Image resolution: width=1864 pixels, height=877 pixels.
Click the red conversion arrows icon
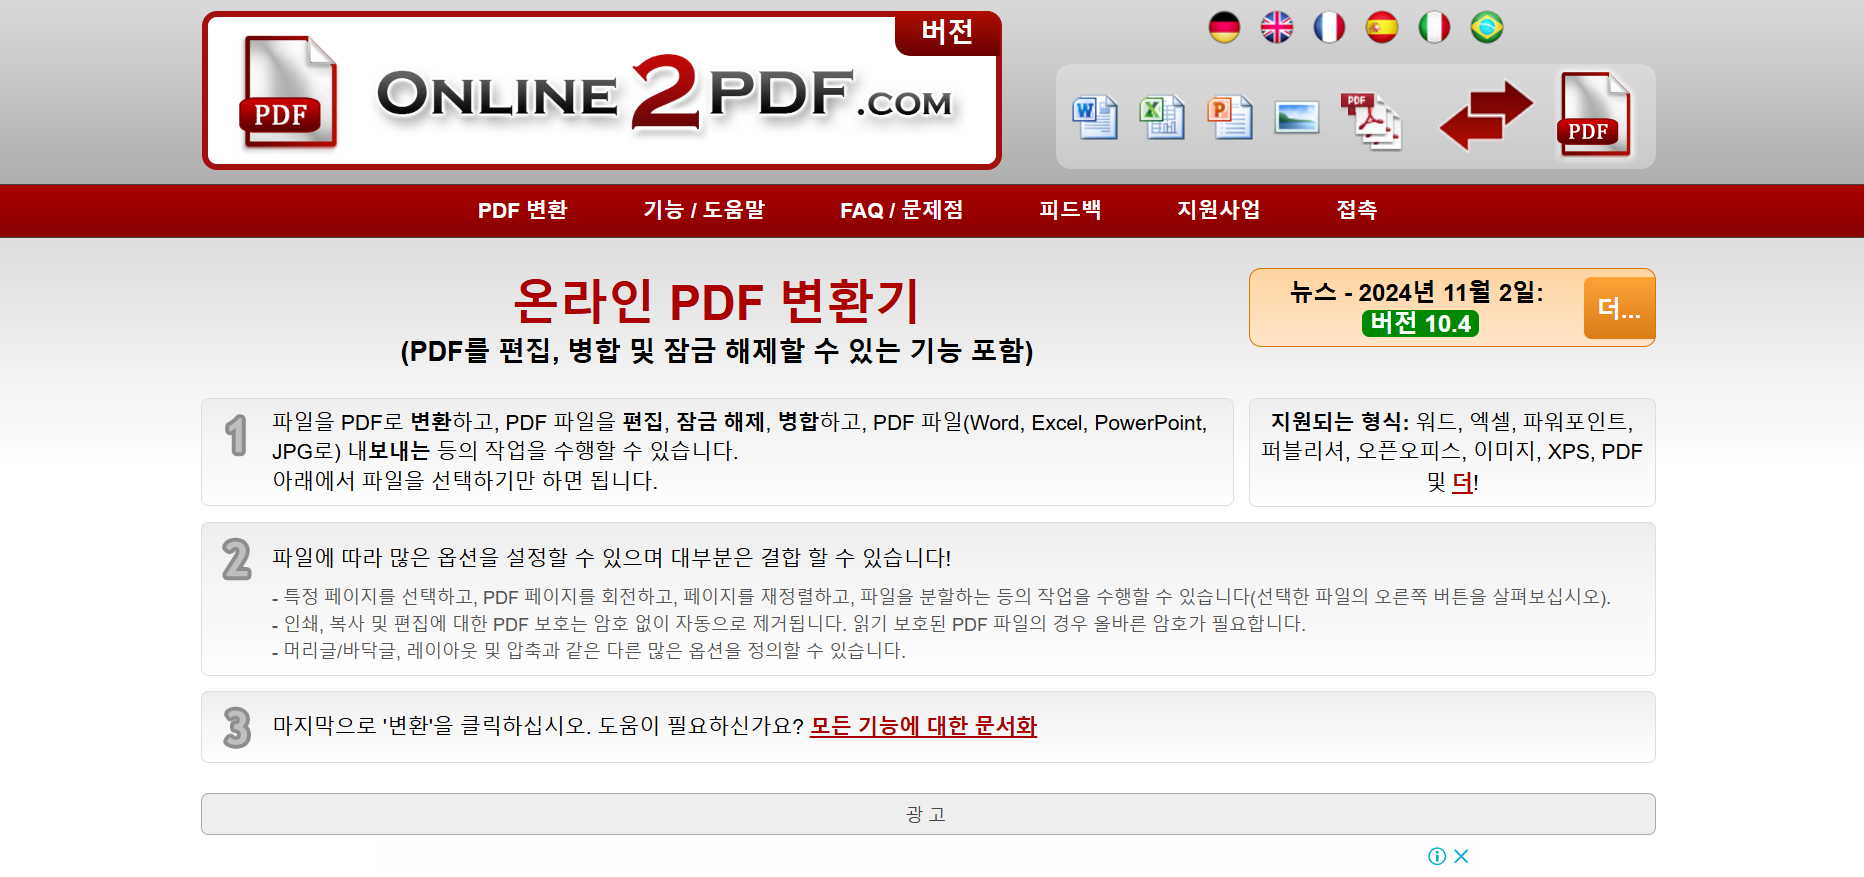(1486, 116)
